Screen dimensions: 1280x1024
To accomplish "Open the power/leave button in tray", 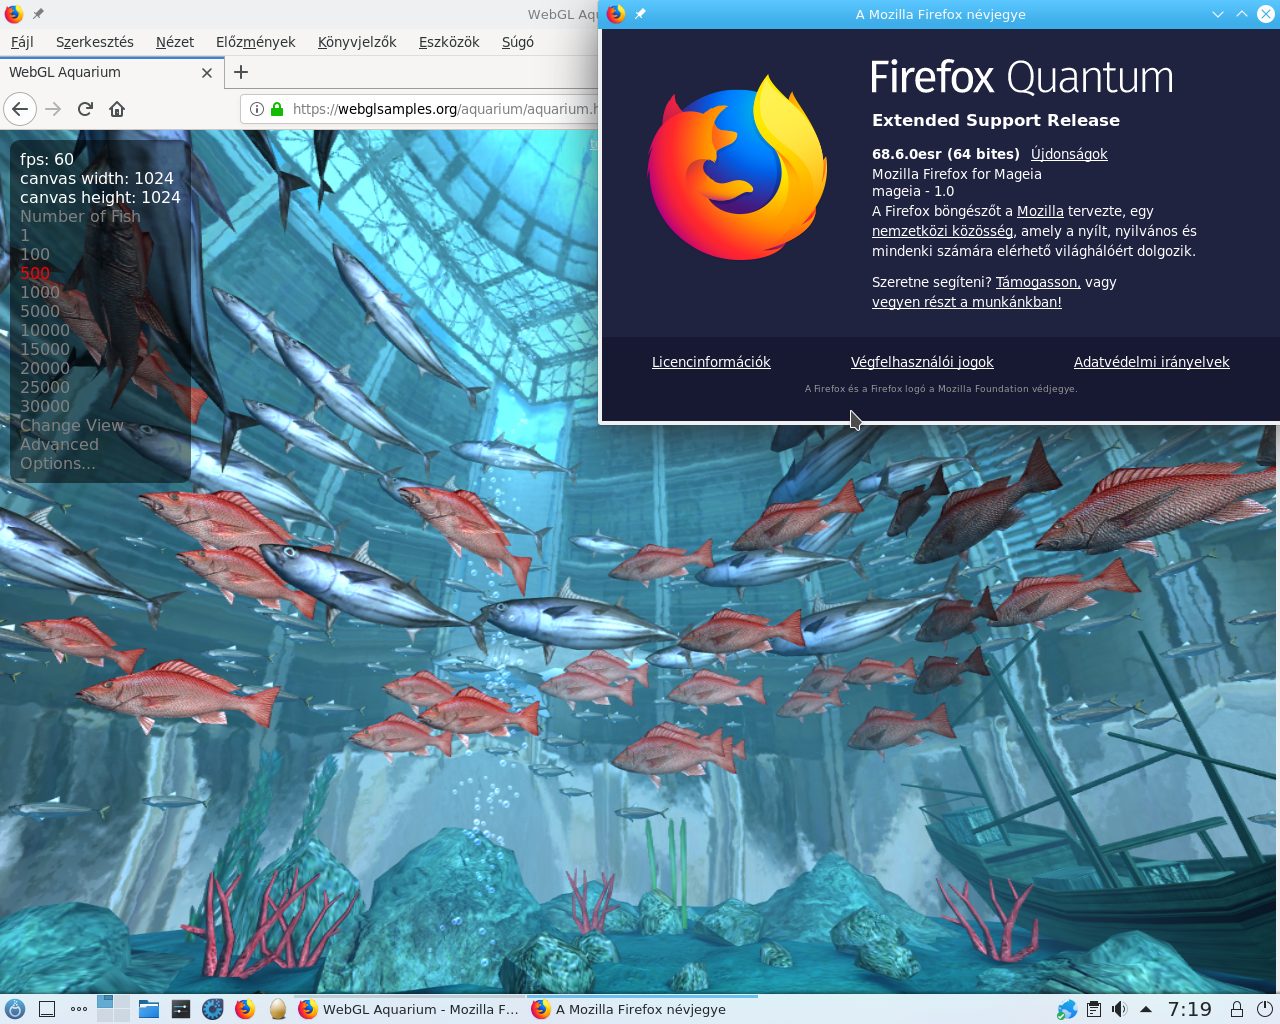I will [x=1264, y=1009].
